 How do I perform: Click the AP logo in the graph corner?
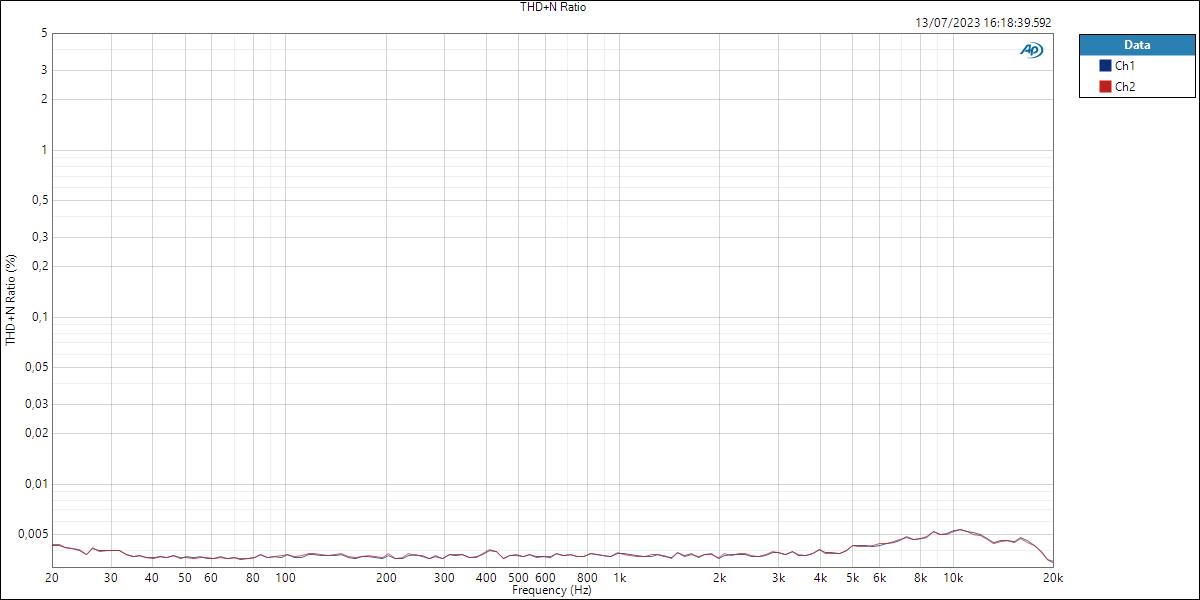click(x=1029, y=48)
